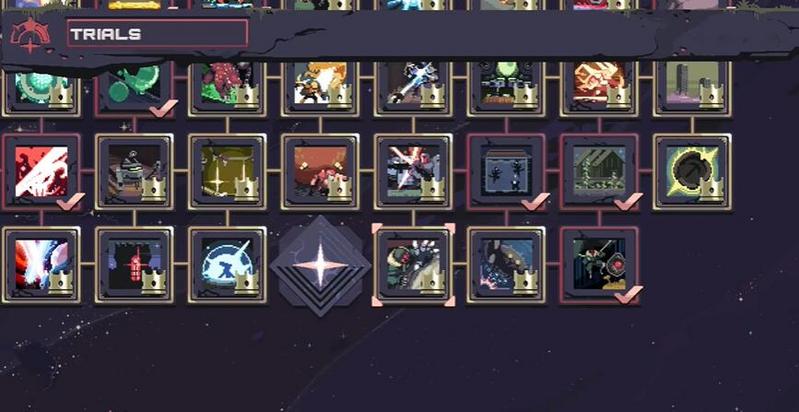Open the completed shield-bearing fighter trial
The height and width of the screenshot is (412, 799).
tap(599, 265)
